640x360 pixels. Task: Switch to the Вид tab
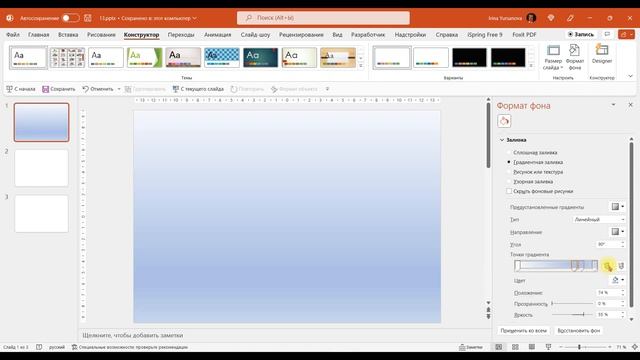pos(337,35)
